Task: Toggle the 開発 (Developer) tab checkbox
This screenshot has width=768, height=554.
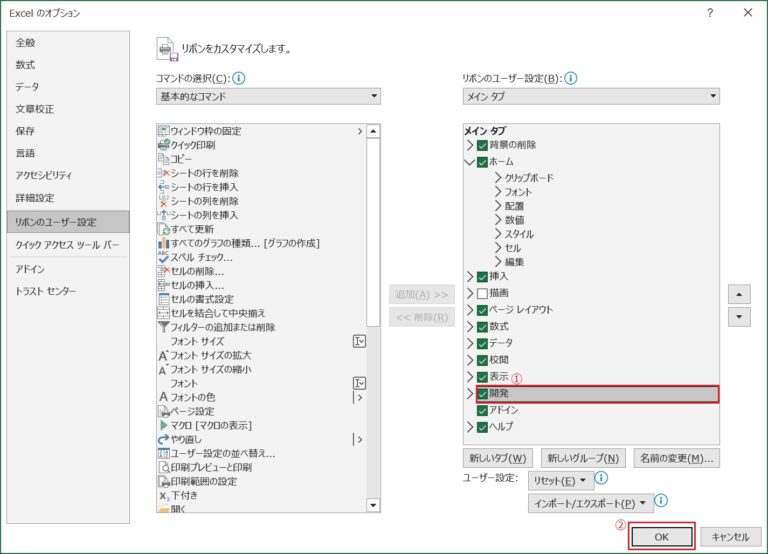Action: (483, 394)
